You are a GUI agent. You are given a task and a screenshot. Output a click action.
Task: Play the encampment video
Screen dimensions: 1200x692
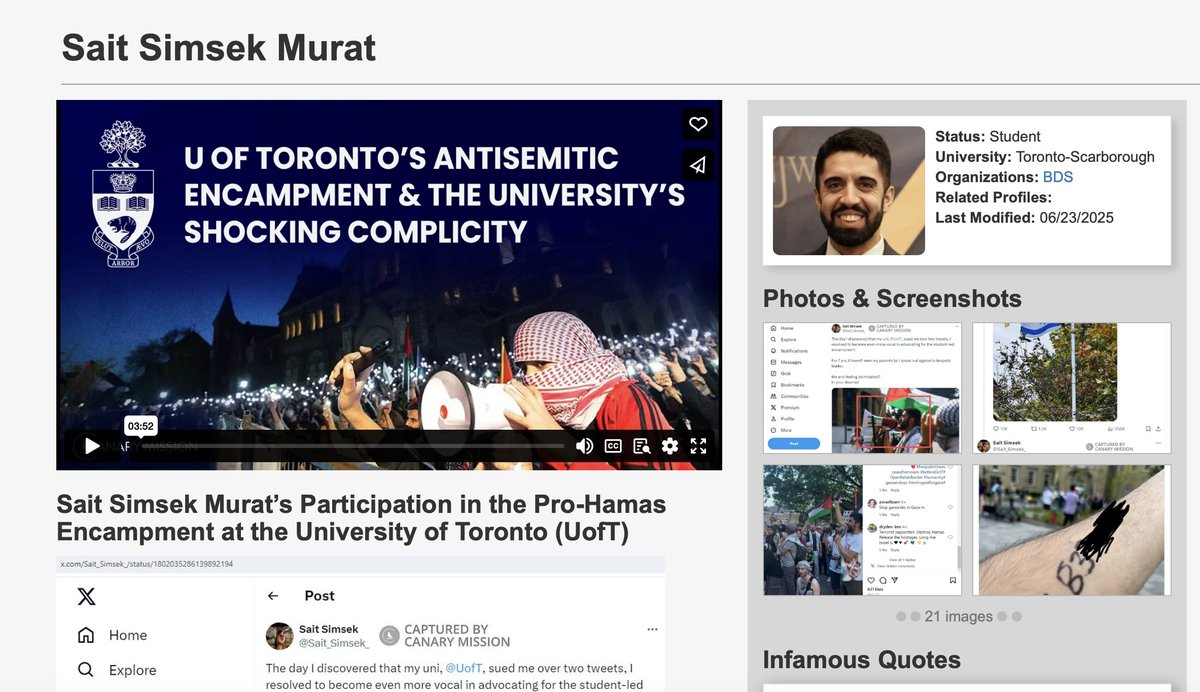click(92, 446)
